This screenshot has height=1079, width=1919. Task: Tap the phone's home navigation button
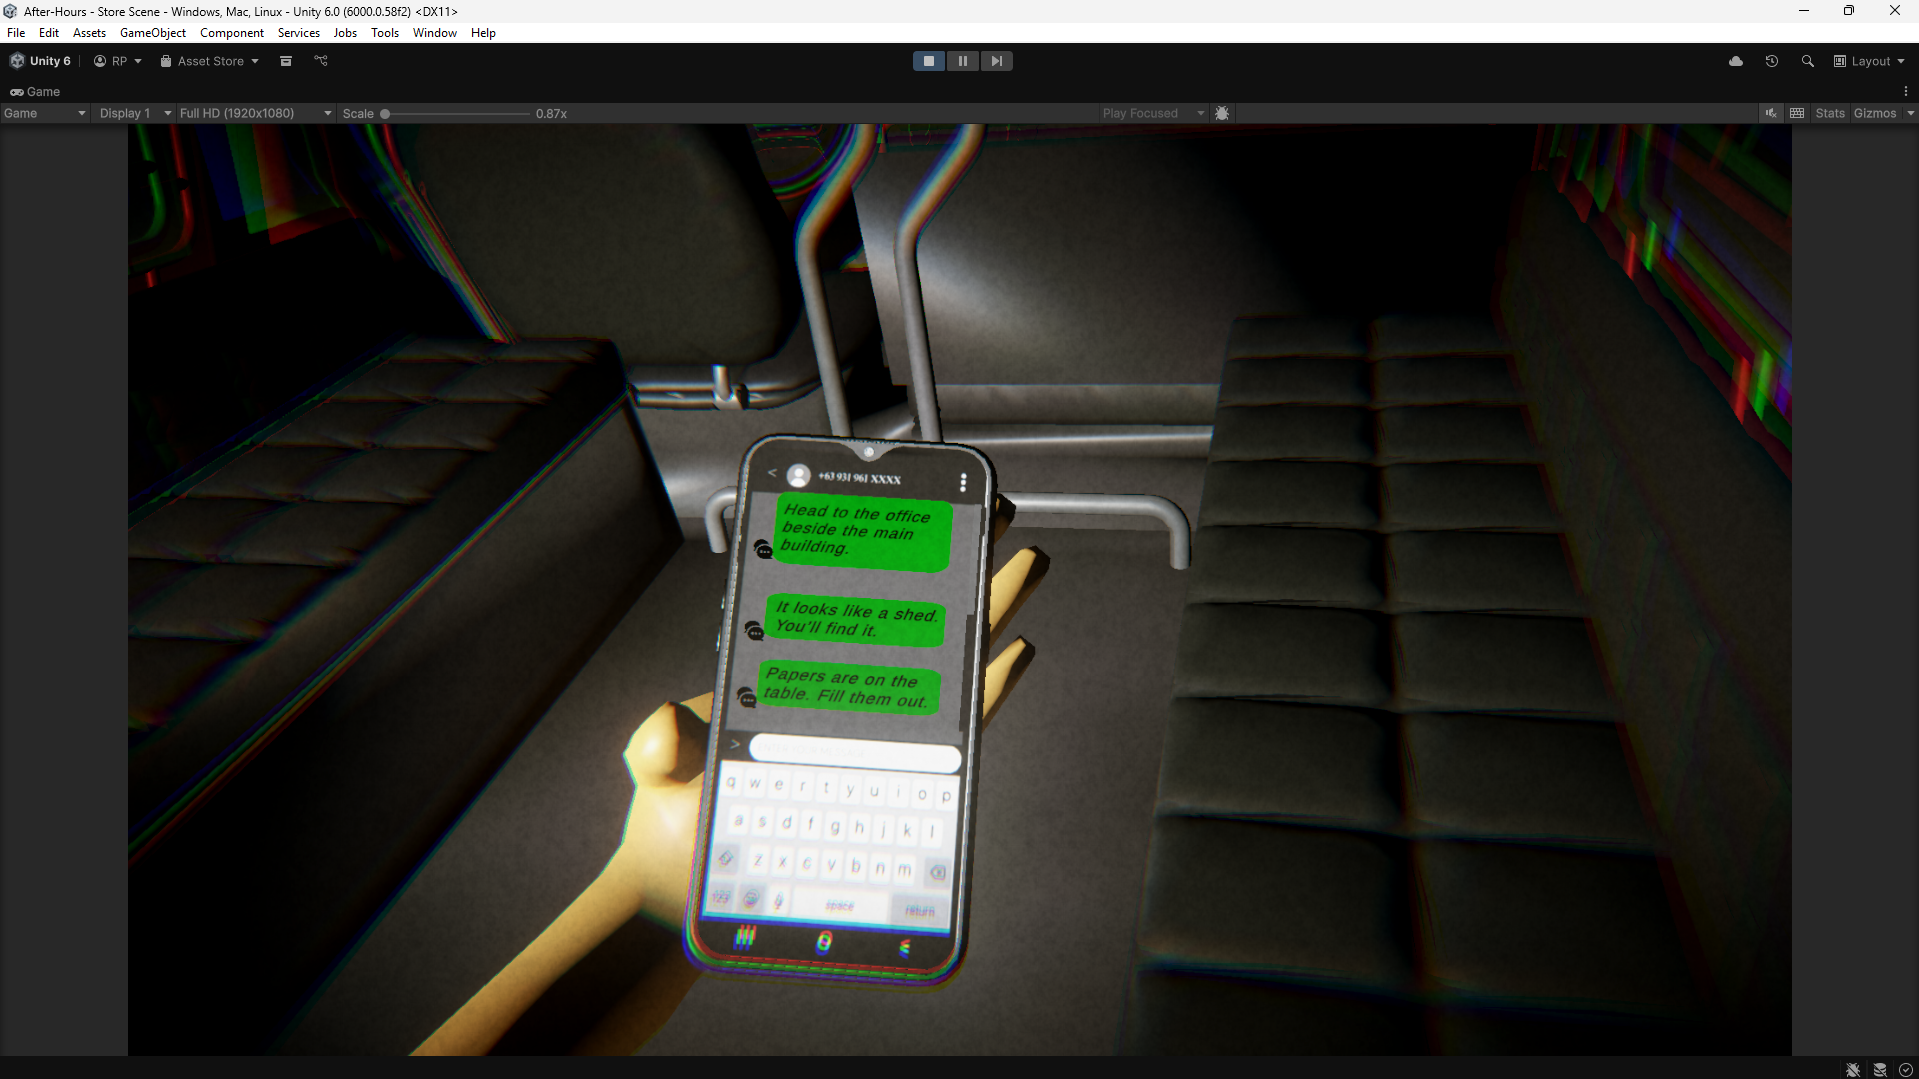[x=824, y=941]
